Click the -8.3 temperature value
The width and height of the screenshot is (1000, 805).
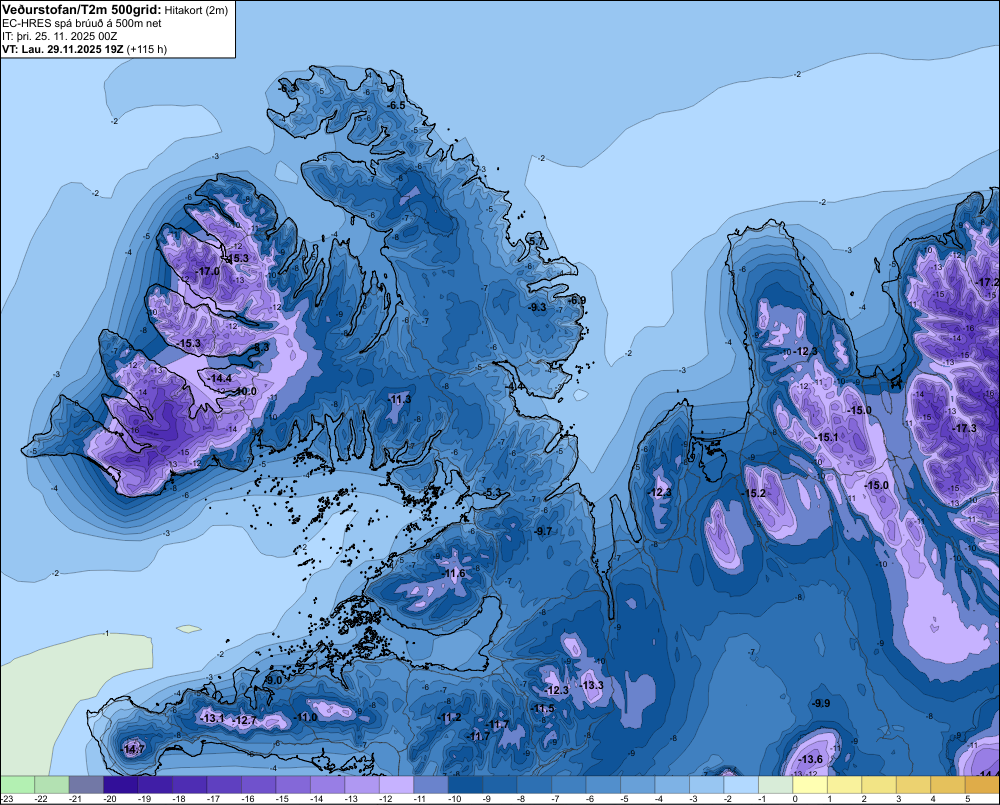click(261, 347)
